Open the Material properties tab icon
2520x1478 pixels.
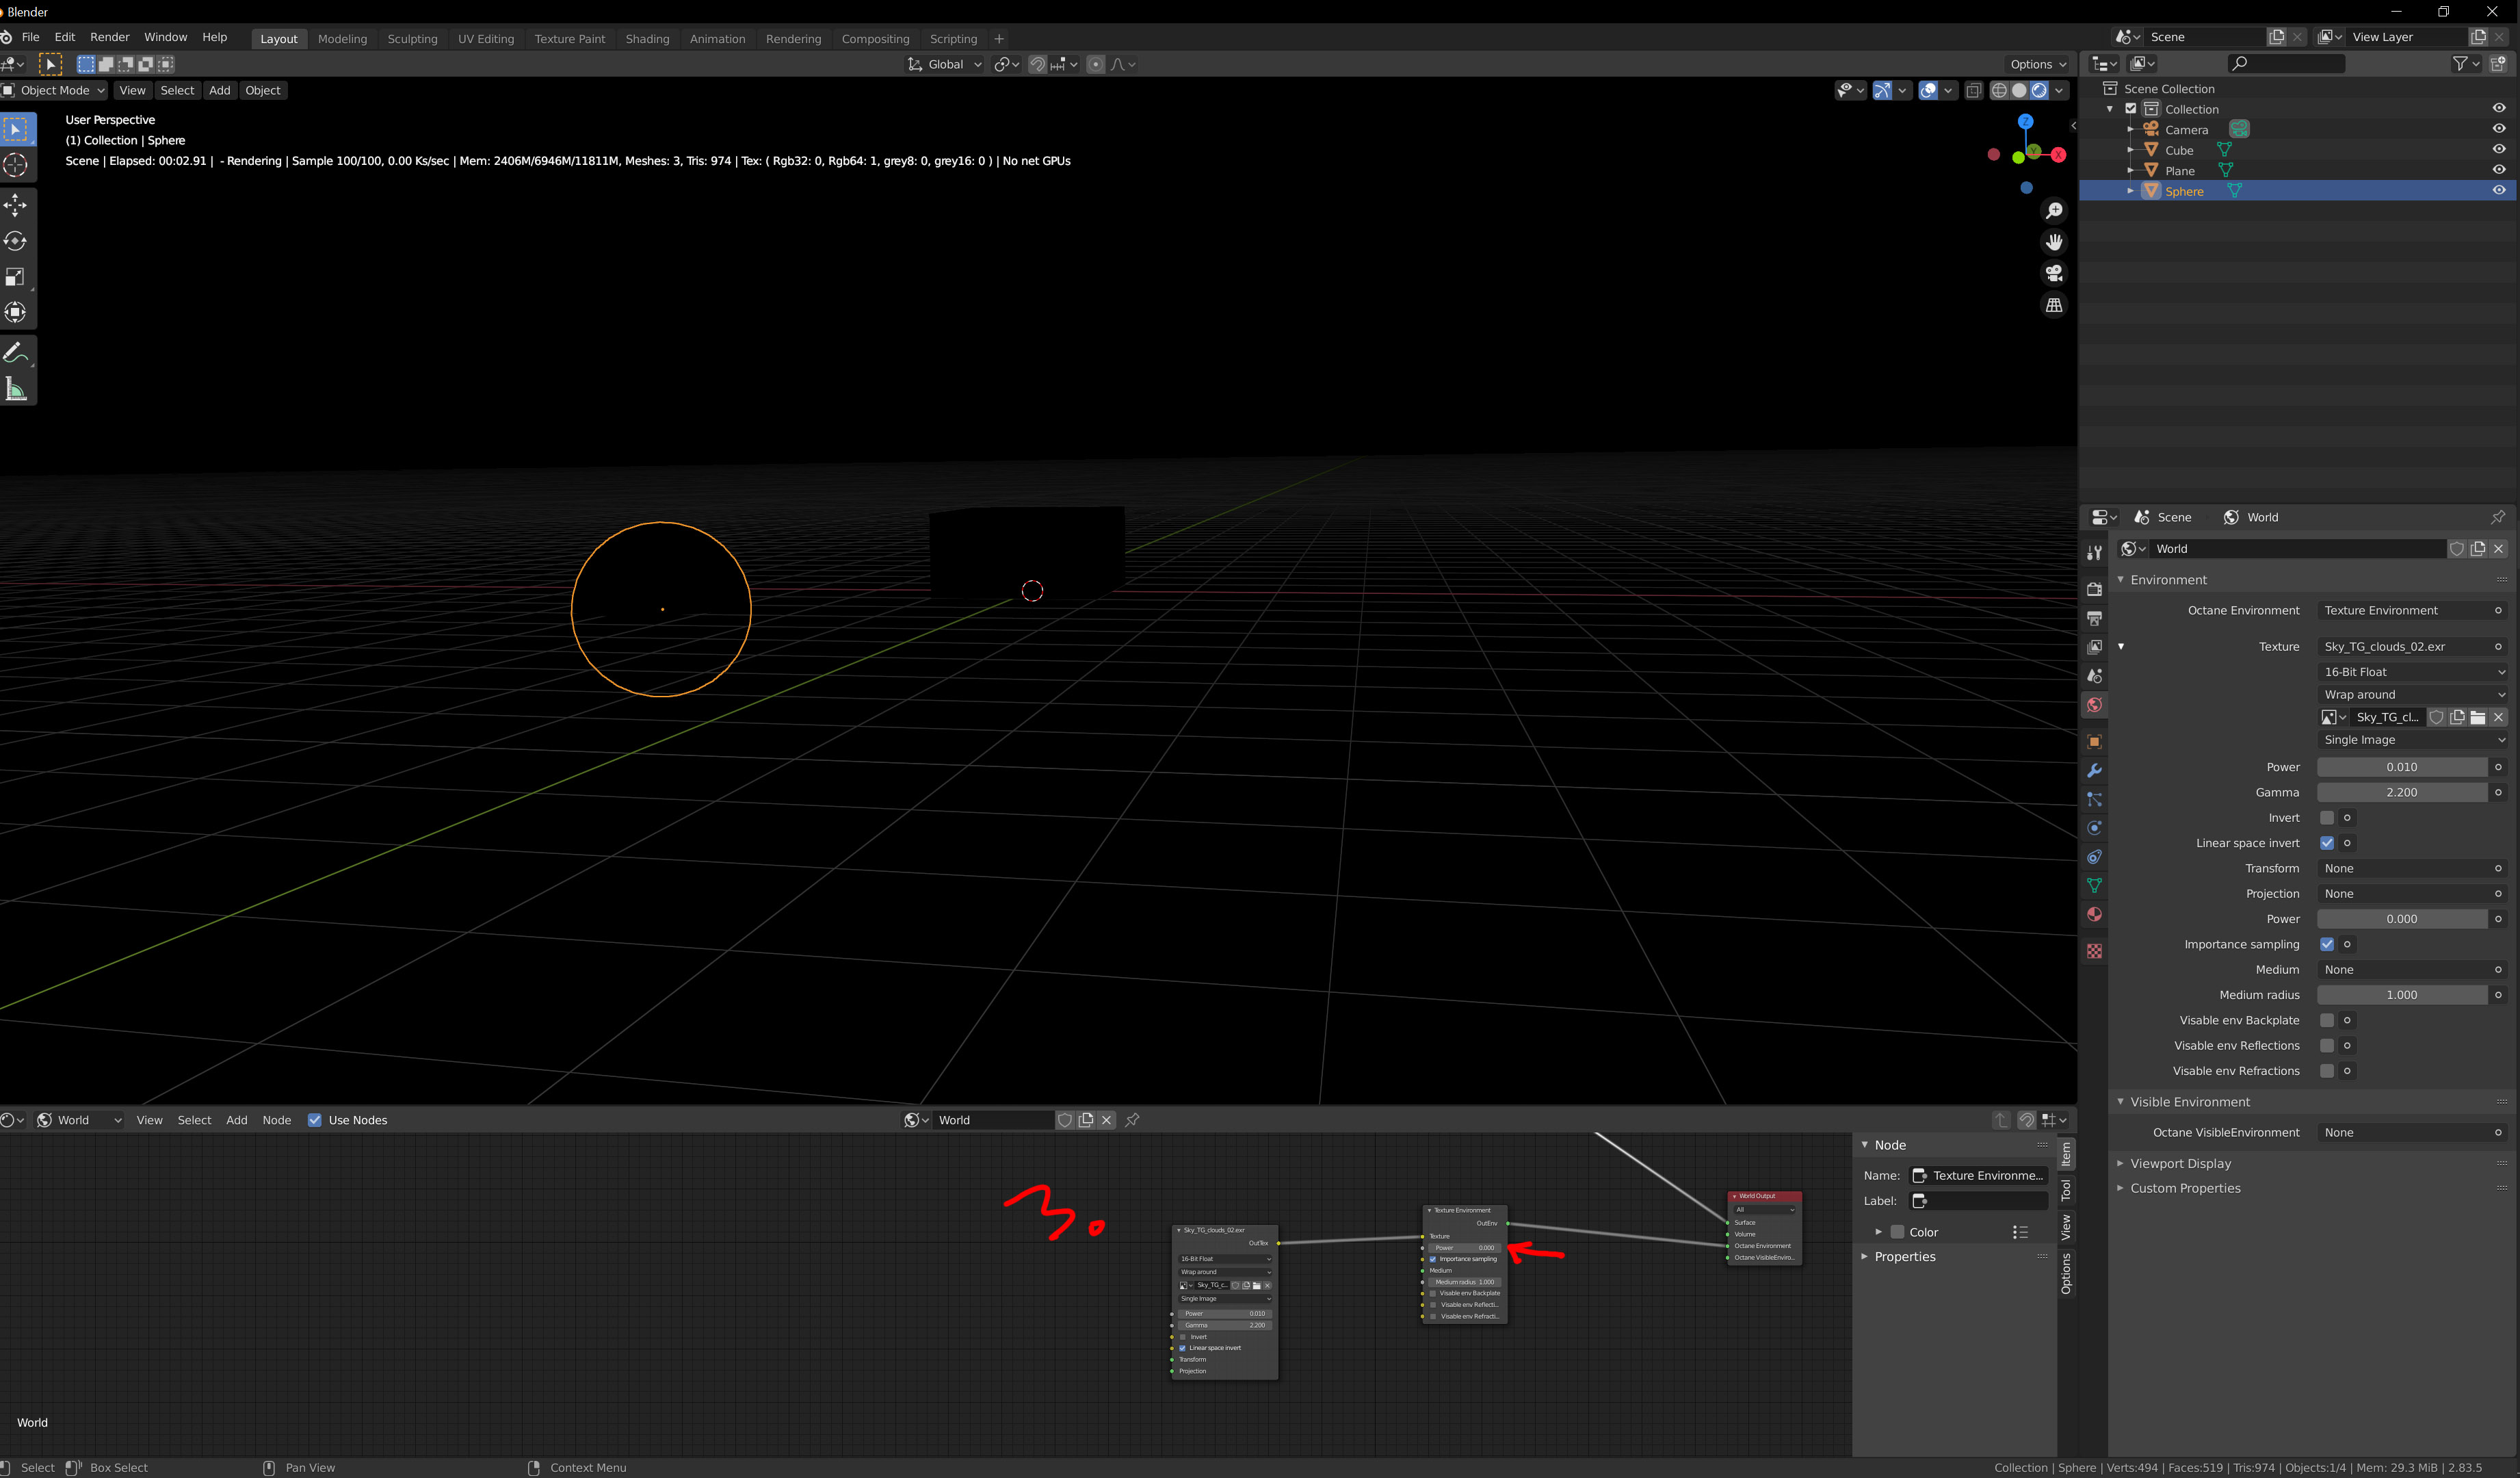click(x=2094, y=915)
